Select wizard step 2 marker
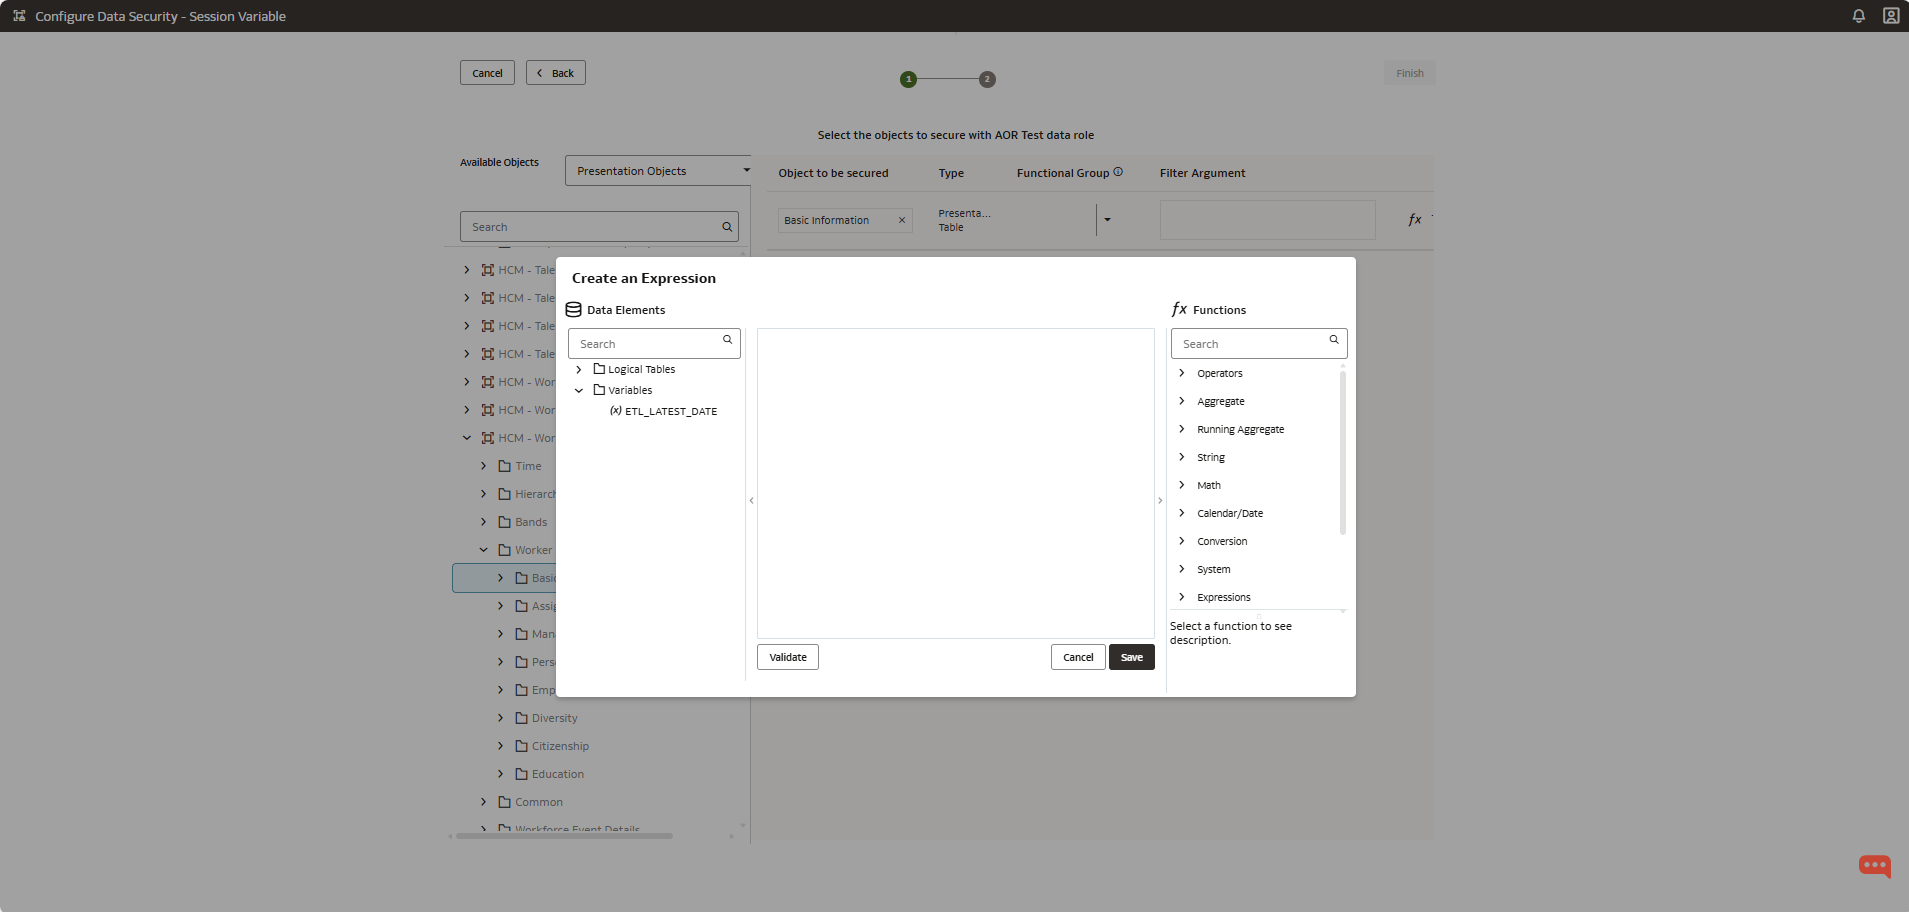Viewport: 1909px width, 912px height. [x=987, y=79]
